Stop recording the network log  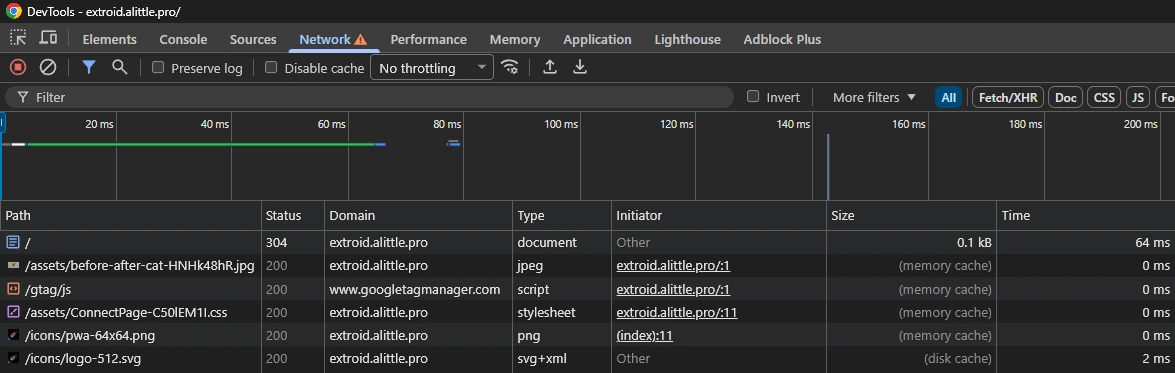pyautogui.click(x=18, y=67)
